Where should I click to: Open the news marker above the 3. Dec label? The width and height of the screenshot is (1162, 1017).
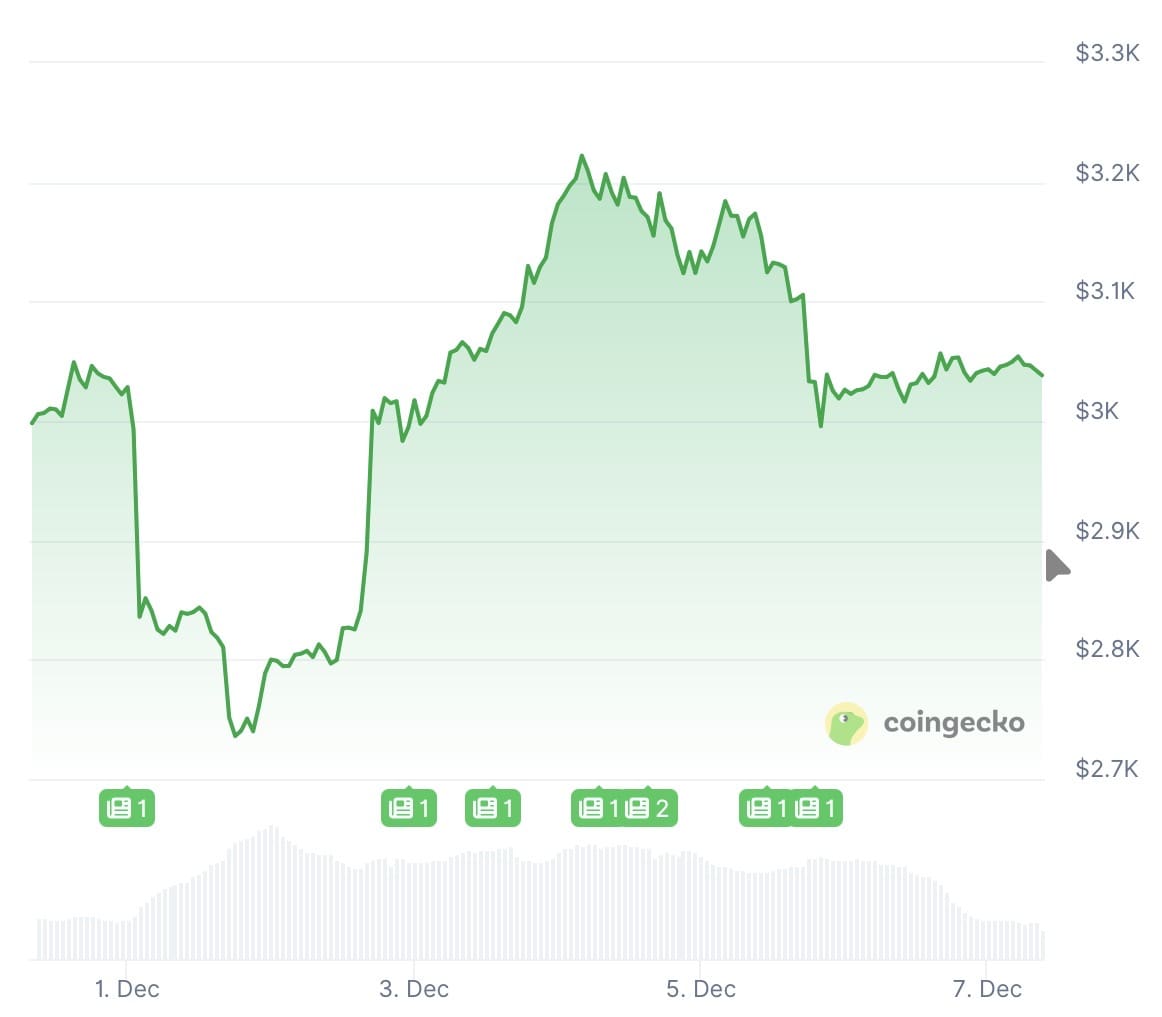(x=409, y=808)
